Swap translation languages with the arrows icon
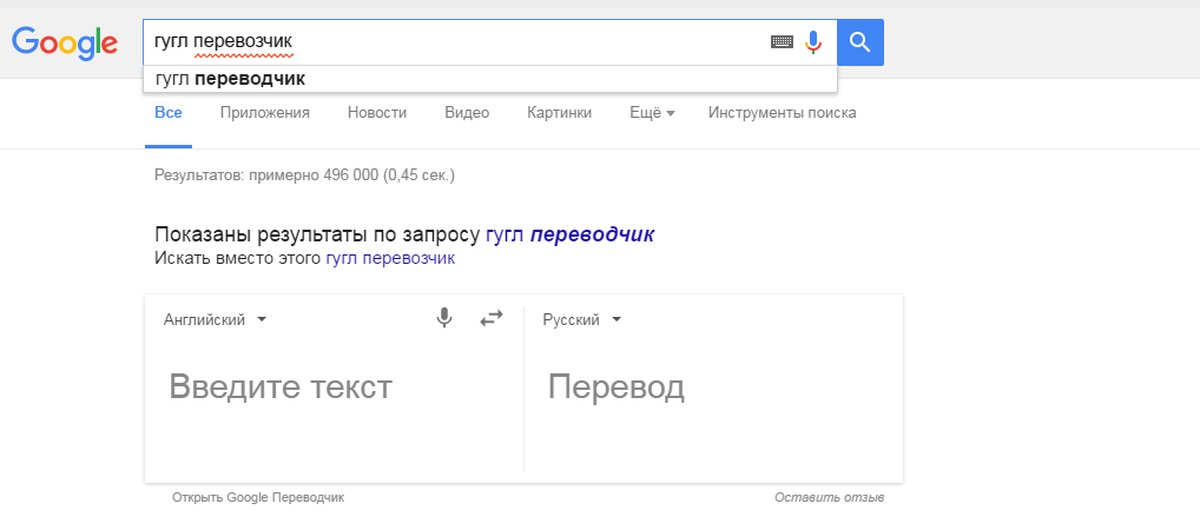 pos(491,319)
